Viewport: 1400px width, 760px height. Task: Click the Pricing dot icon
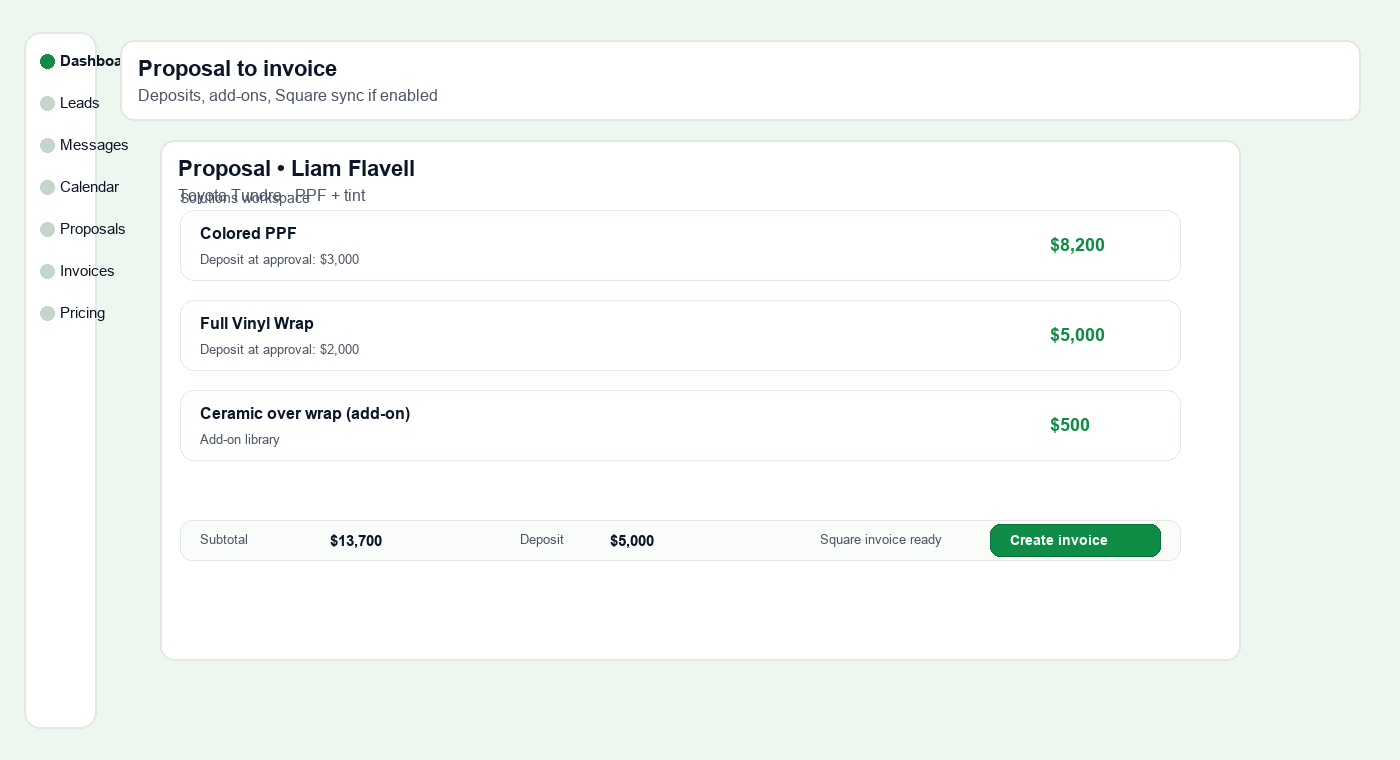[48, 313]
